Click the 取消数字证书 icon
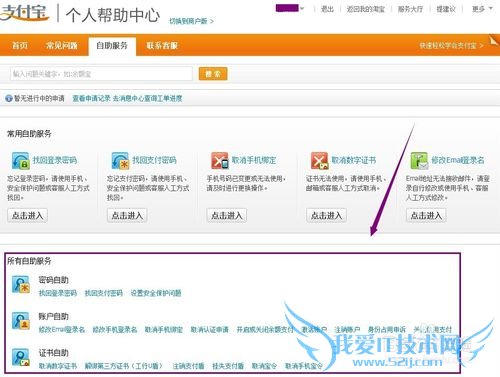Screen dimensions: 500x377 [x=319, y=161]
